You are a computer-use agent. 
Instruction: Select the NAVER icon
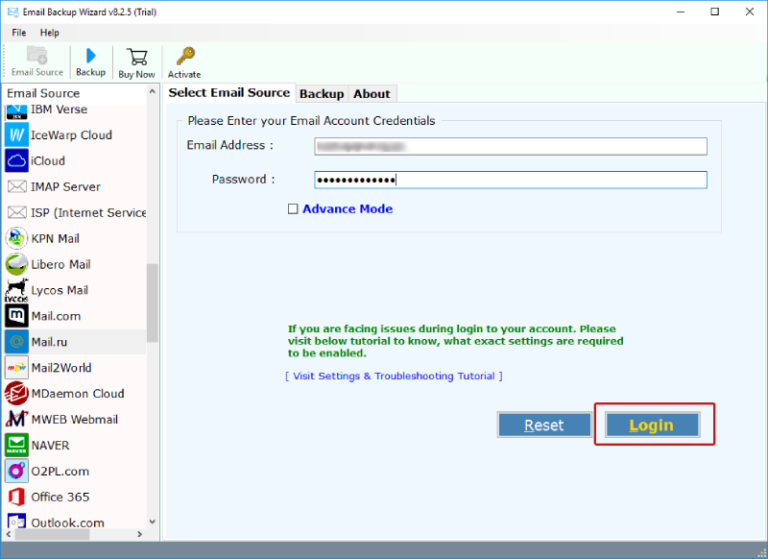[x=17, y=445]
